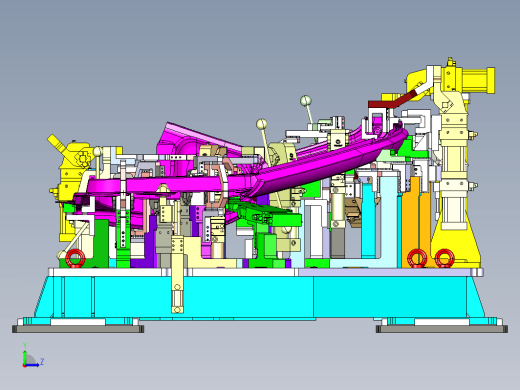Select the highest ball-knob lever handle
520x390 pixels.
(x=306, y=101)
